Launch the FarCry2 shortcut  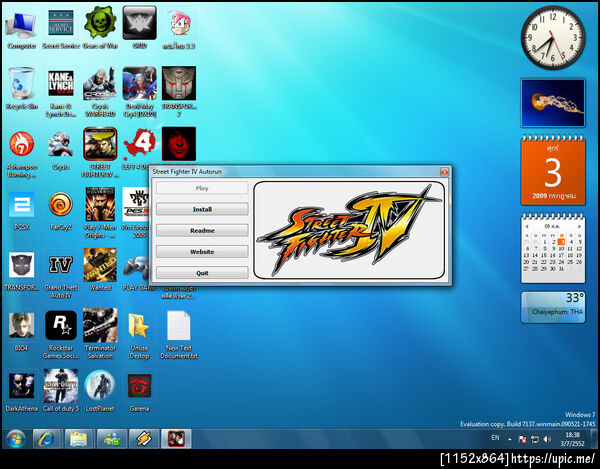pyautogui.click(x=61, y=210)
